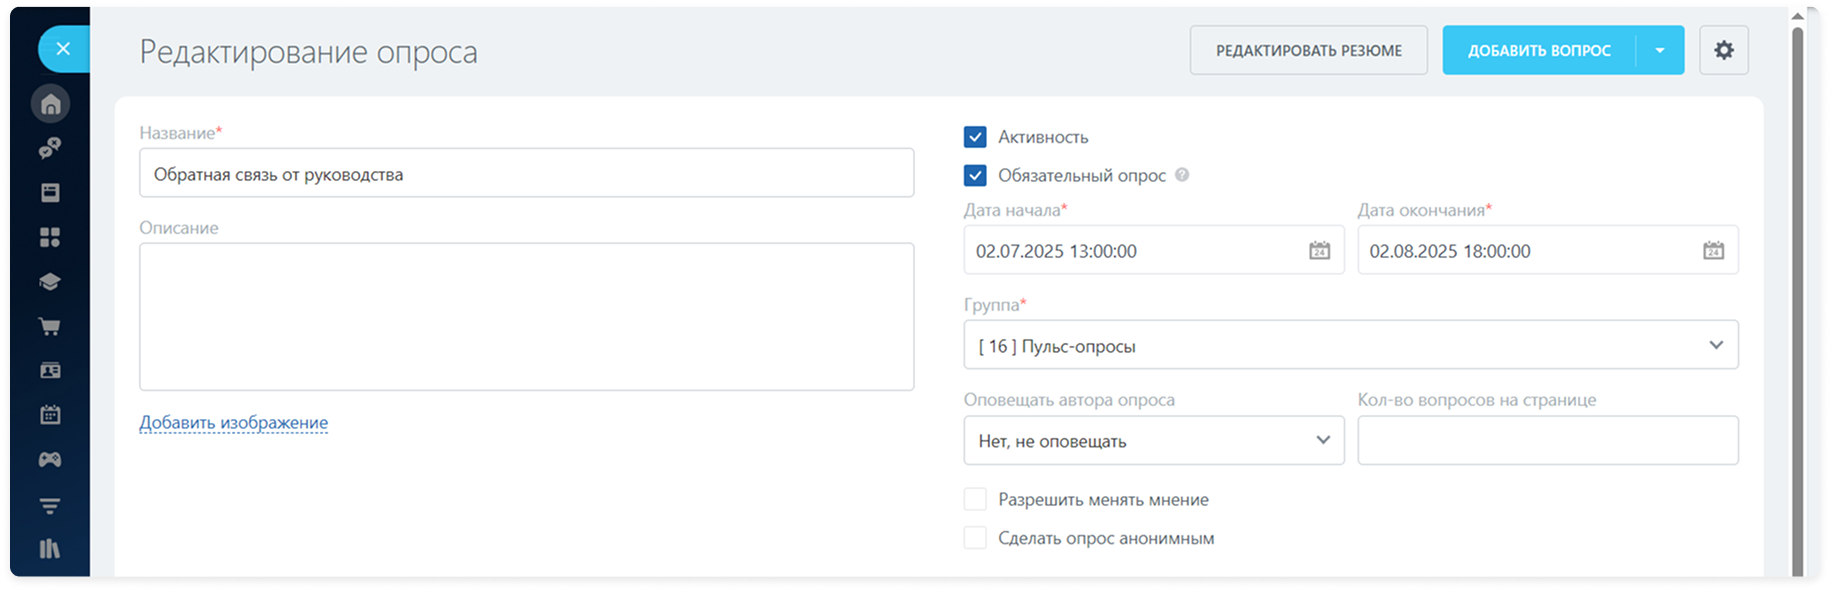Click the home icon in sidebar
Viewport: 1830px width, 591px height.
pyautogui.click(x=50, y=104)
